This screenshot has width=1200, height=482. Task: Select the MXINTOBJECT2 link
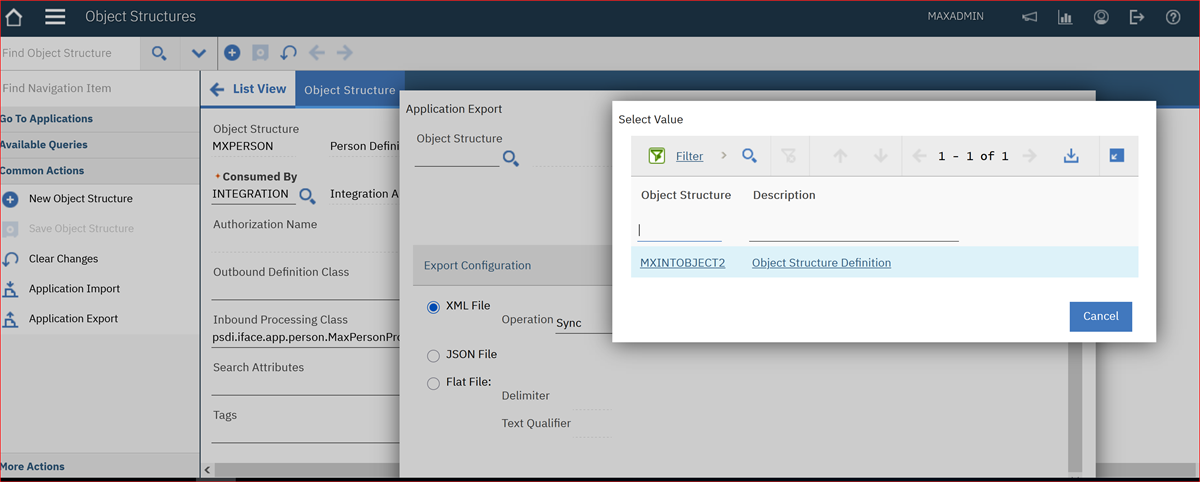pos(683,263)
